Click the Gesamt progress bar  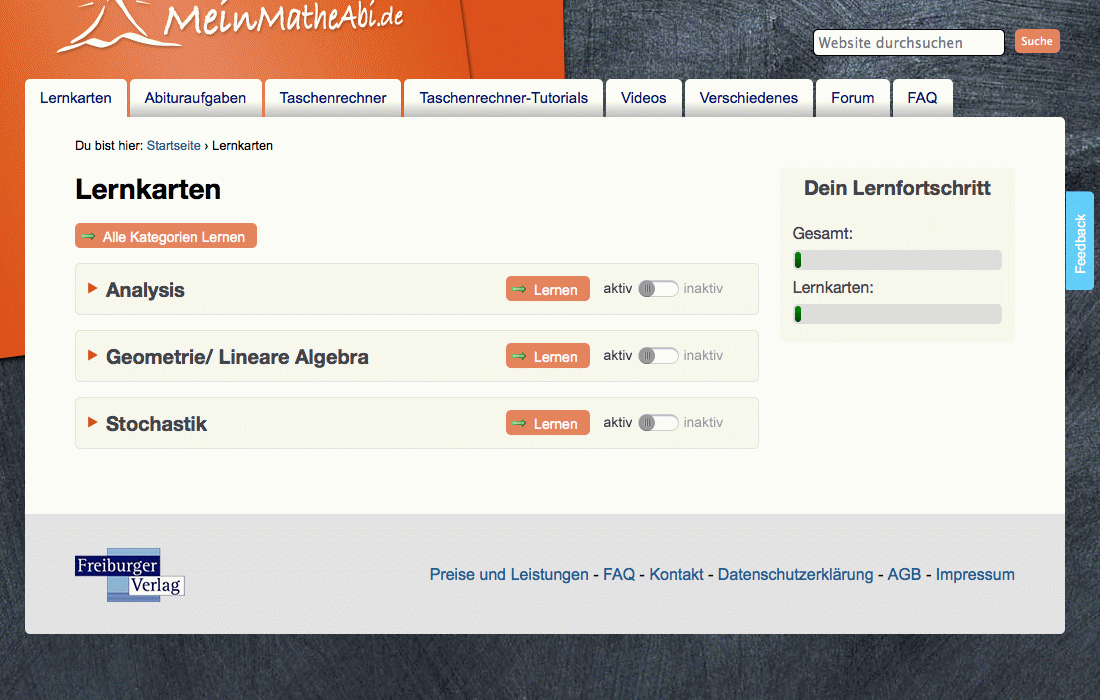pyautogui.click(x=897, y=260)
